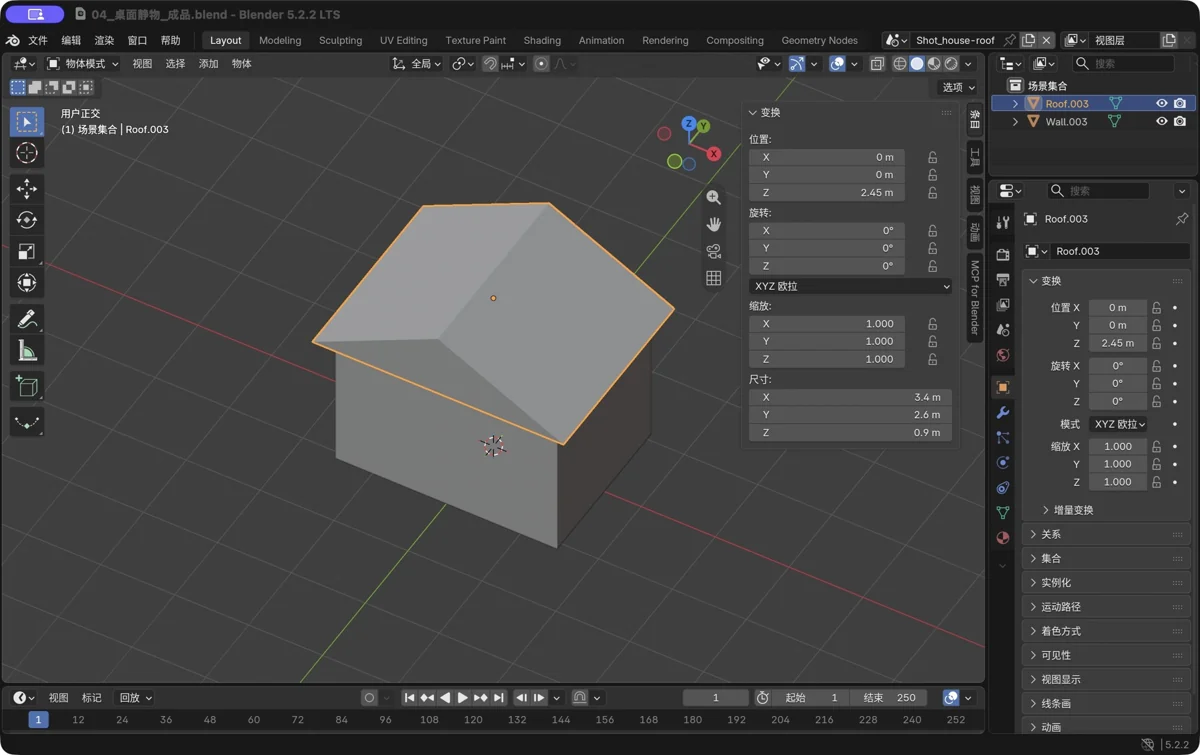
Task: Click the 选项 button in the viewport
Action: coord(958,88)
